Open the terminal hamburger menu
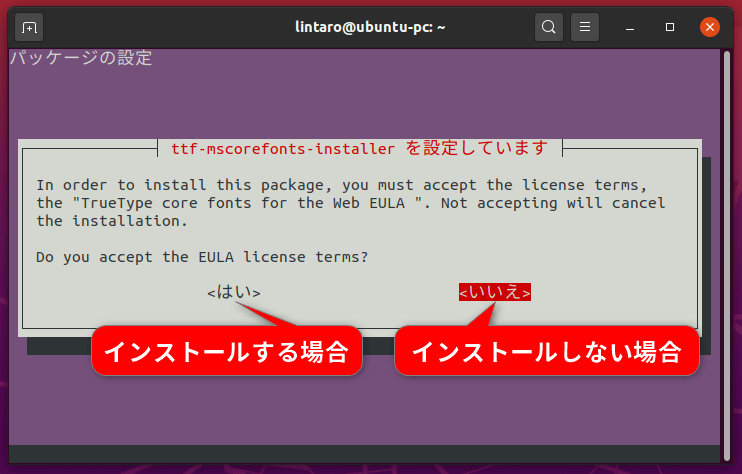The image size is (742, 474). (585, 27)
